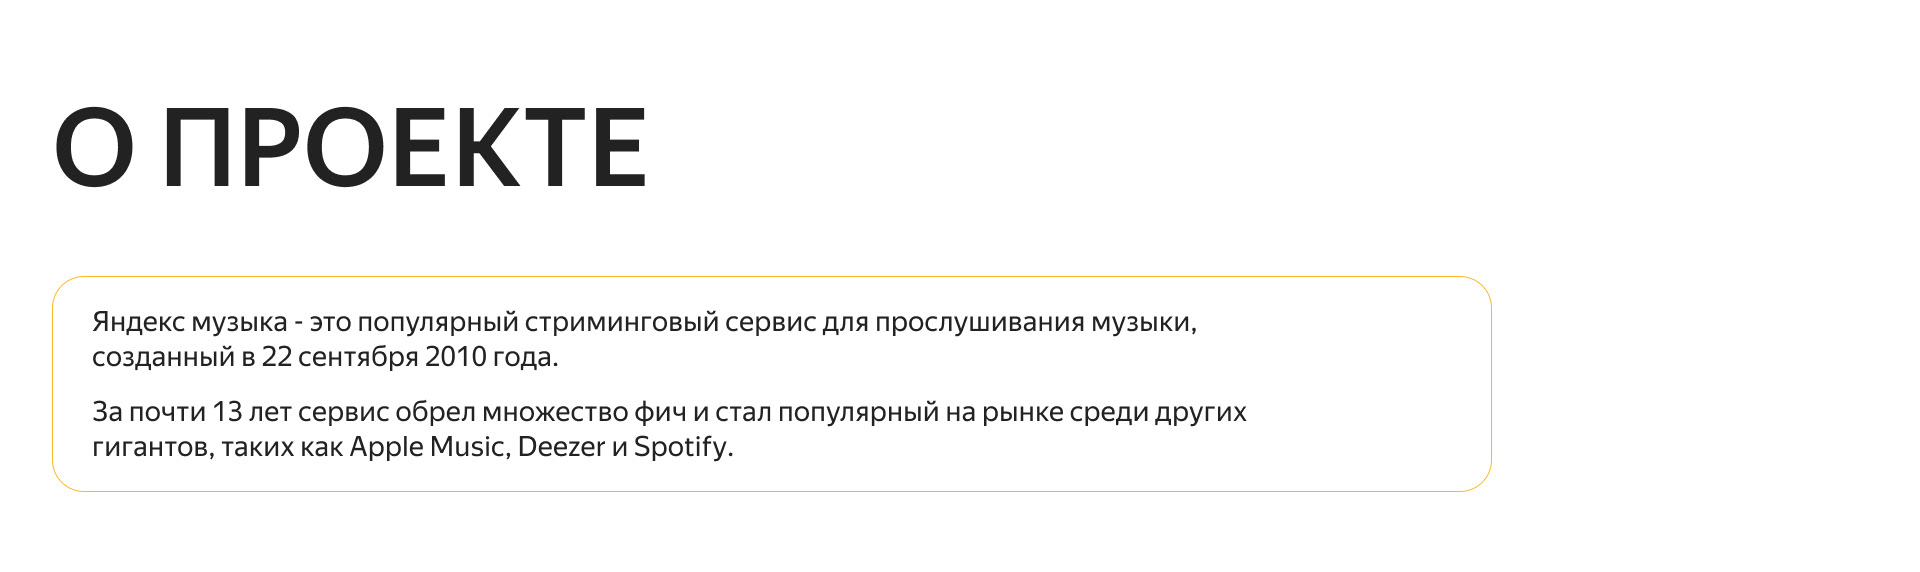Viewport: 1920px width, 572px height.
Task: Click the words "Яндекс музыка" in the text
Action: (x=189, y=323)
